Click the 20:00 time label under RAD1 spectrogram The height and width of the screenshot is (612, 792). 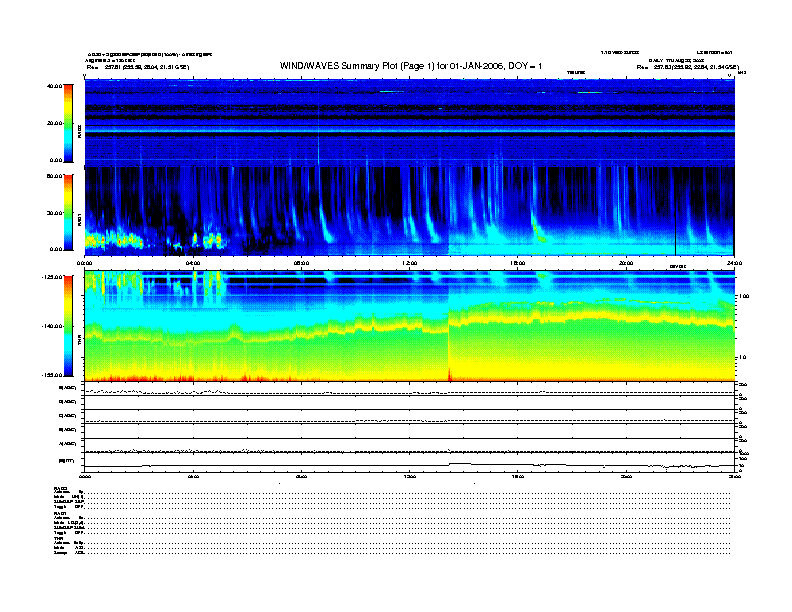point(626,263)
